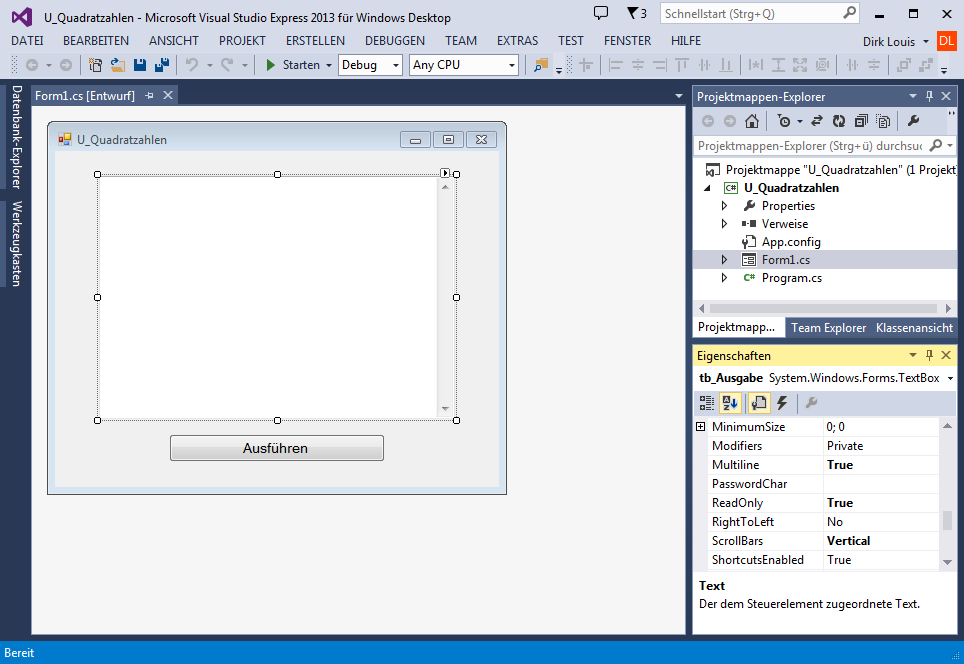Click the refresh icon in Projektmappen-Explorer
Image resolution: width=964 pixels, height=664 pixels.
tap(839, 121)
